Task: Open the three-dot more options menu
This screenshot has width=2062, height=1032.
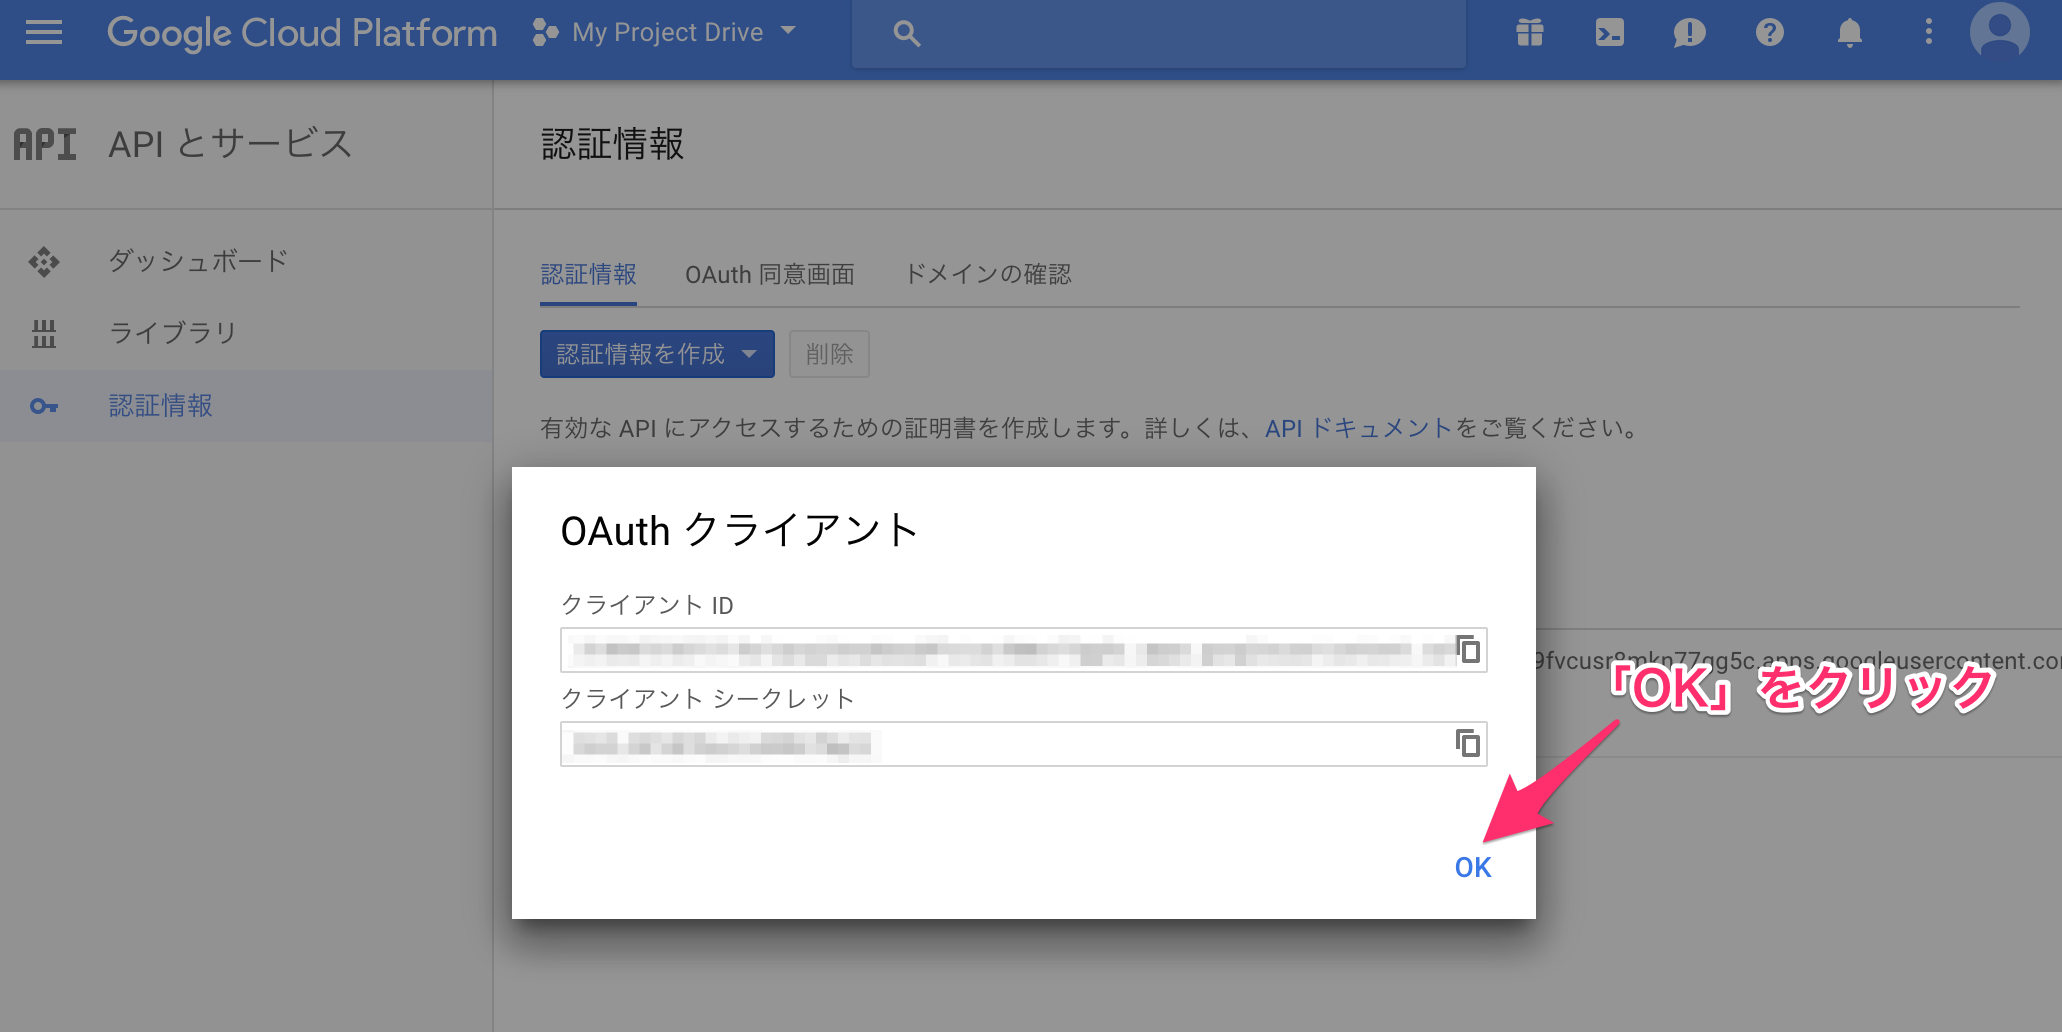Action: [1928, 33]
